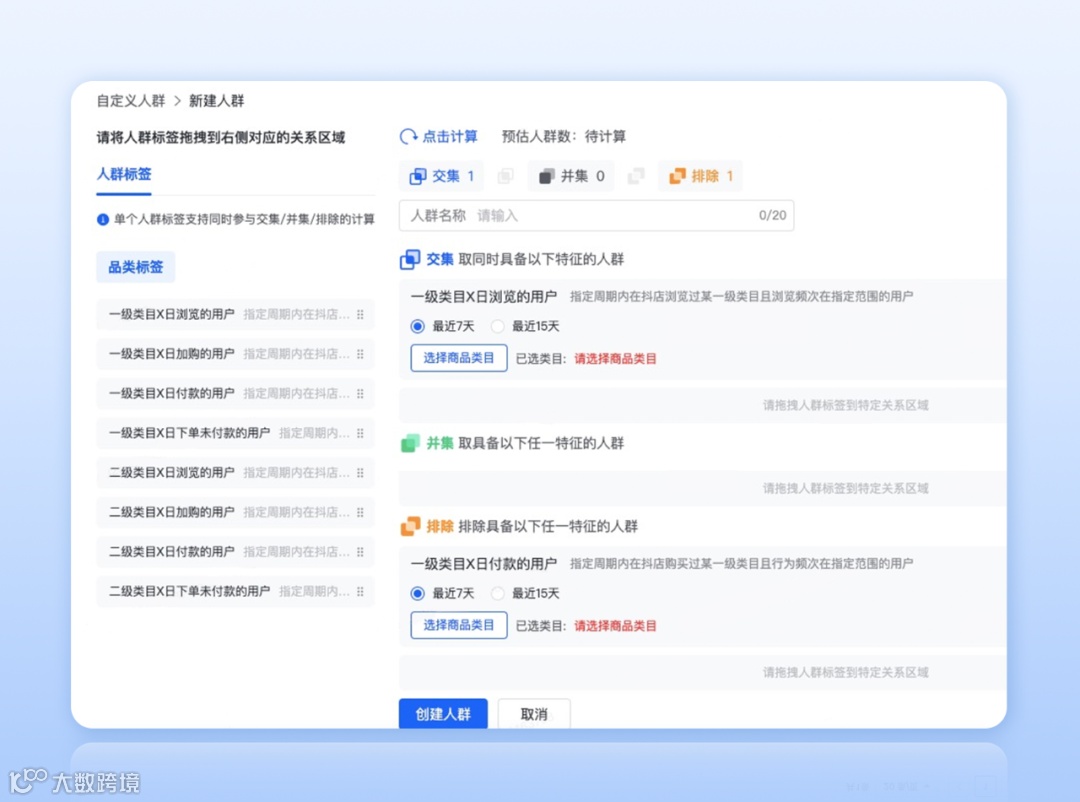Click the 创建人群 button
The image size is (1080, 802).
[x=443, y=714]
